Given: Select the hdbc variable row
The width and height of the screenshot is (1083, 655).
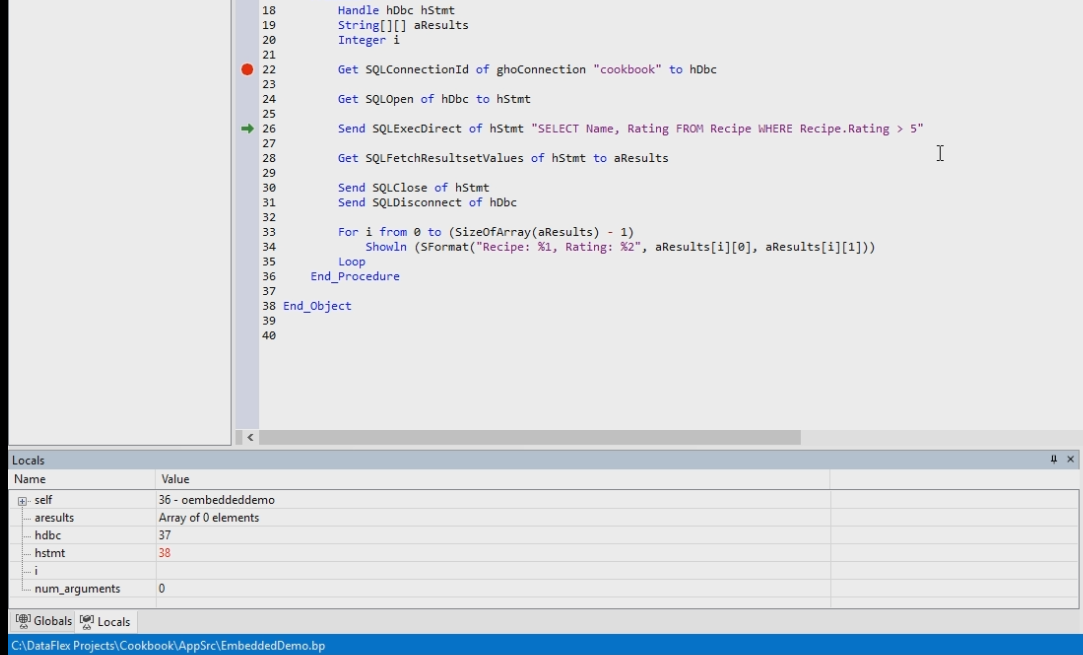Looking at the screenshot, I should 47,536.
